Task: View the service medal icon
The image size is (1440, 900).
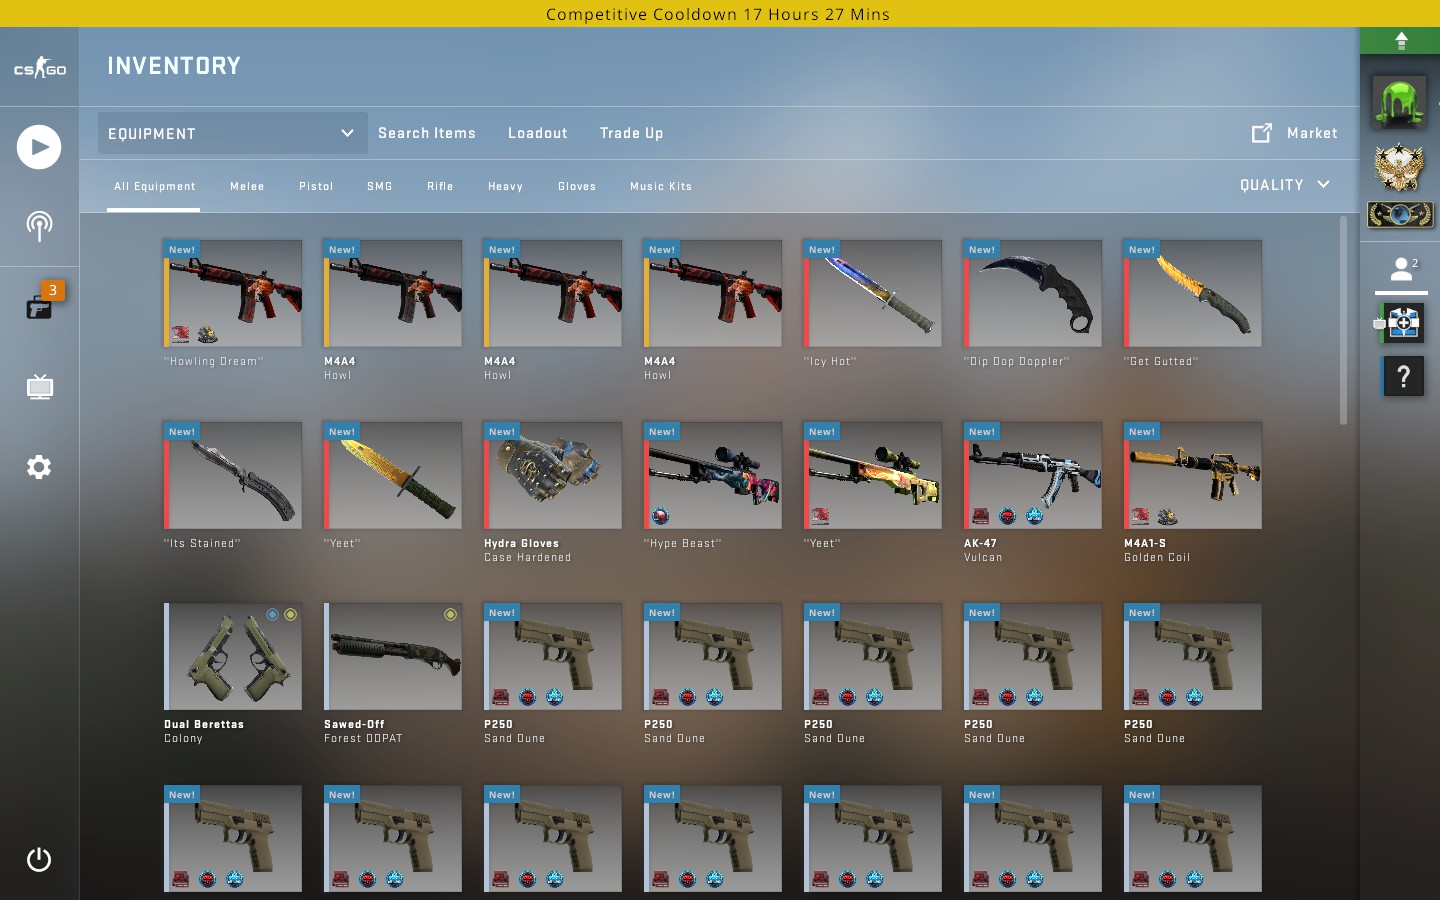Action: (x=1400, y=167)
